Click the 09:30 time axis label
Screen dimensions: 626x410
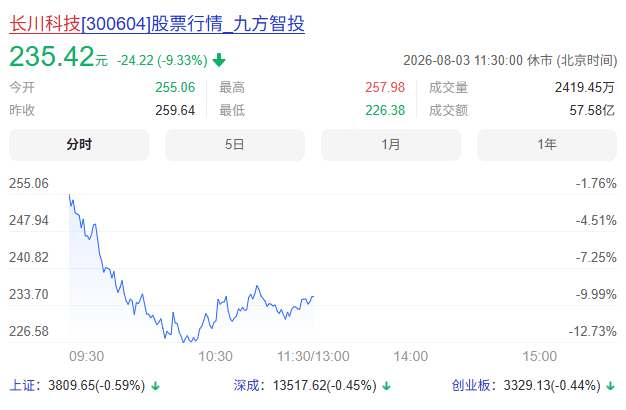coord(87,357)
